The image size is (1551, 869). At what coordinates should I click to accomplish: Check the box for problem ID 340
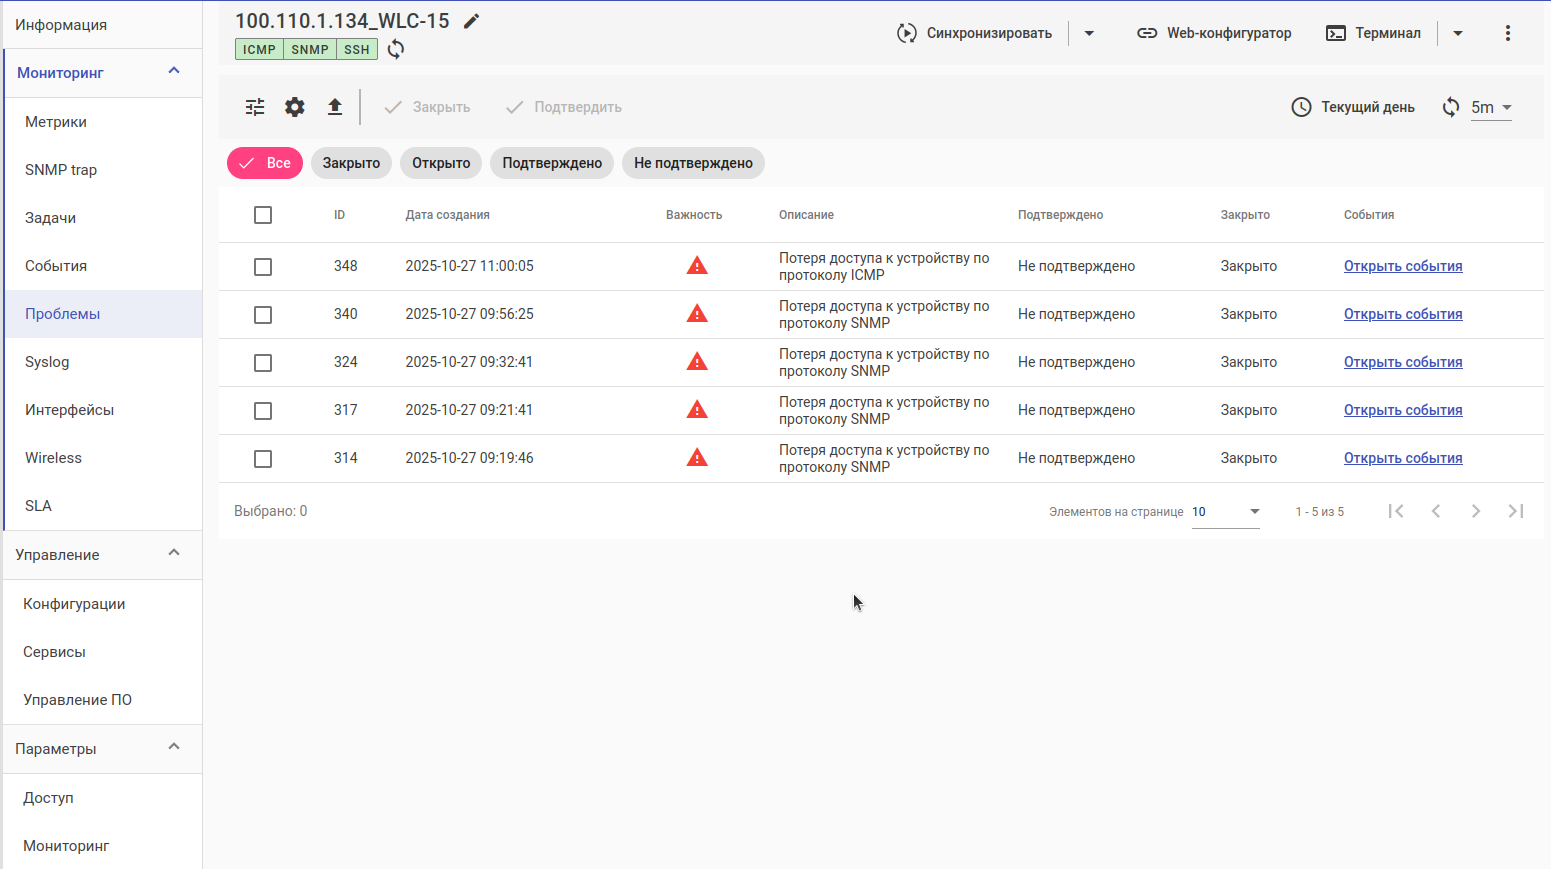(x=263, y=315)
